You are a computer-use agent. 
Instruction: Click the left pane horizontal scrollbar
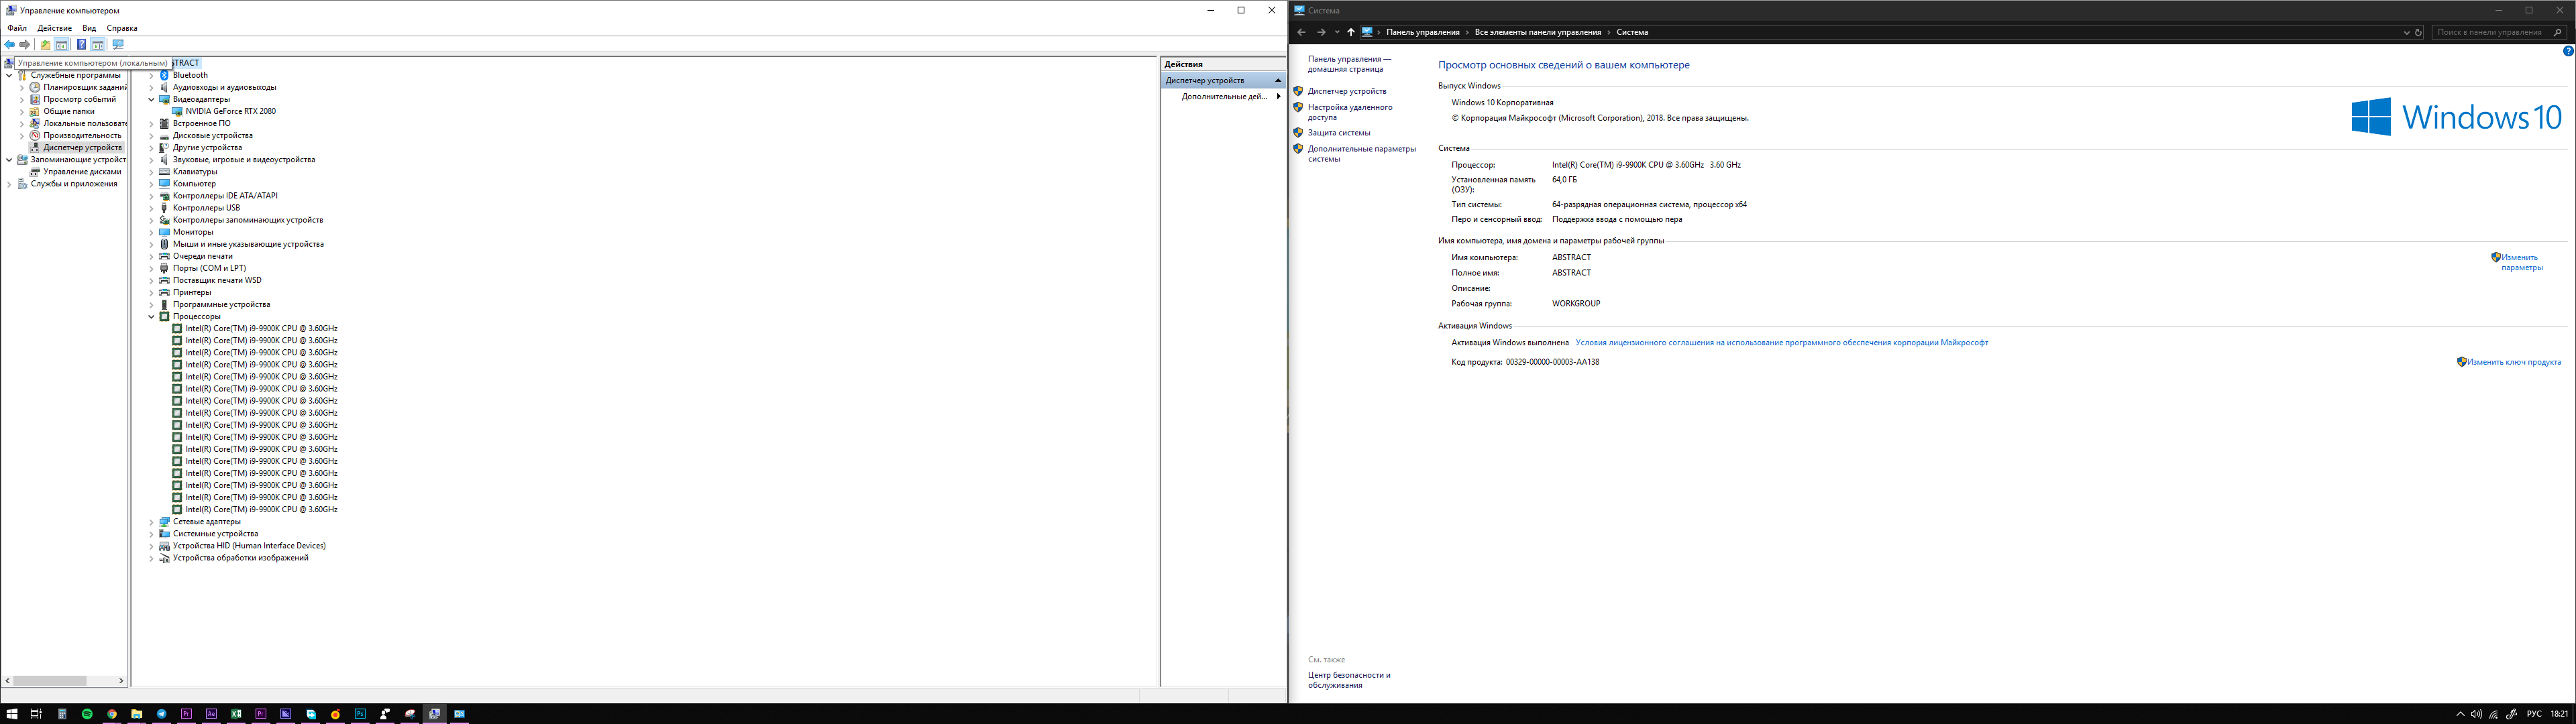(50, 680)
